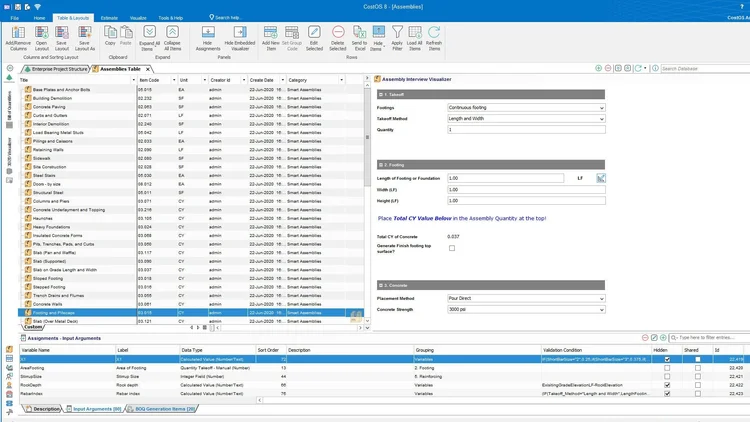Screen dimensions: 750x422
Task: Click the Collapse All Items icon
Action: (172, 32)
